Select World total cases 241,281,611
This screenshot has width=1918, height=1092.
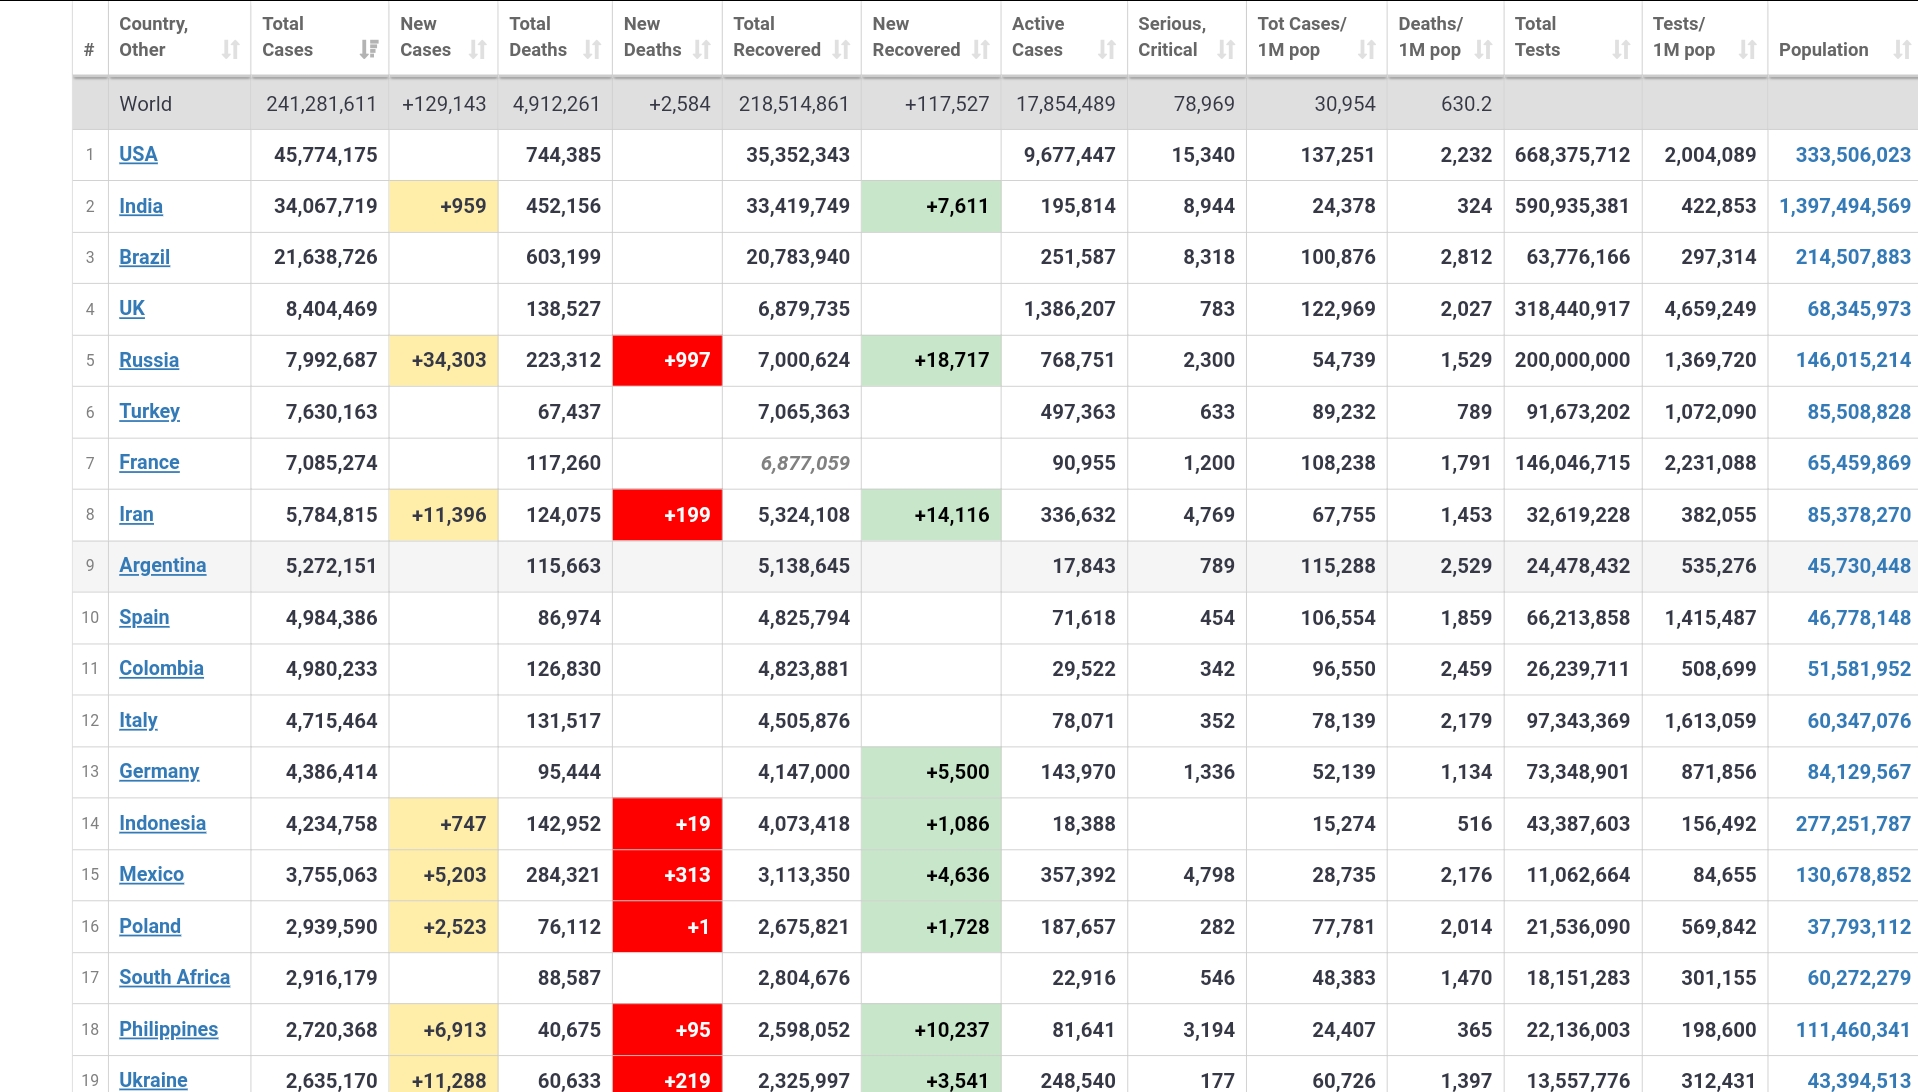click(321, 104)
